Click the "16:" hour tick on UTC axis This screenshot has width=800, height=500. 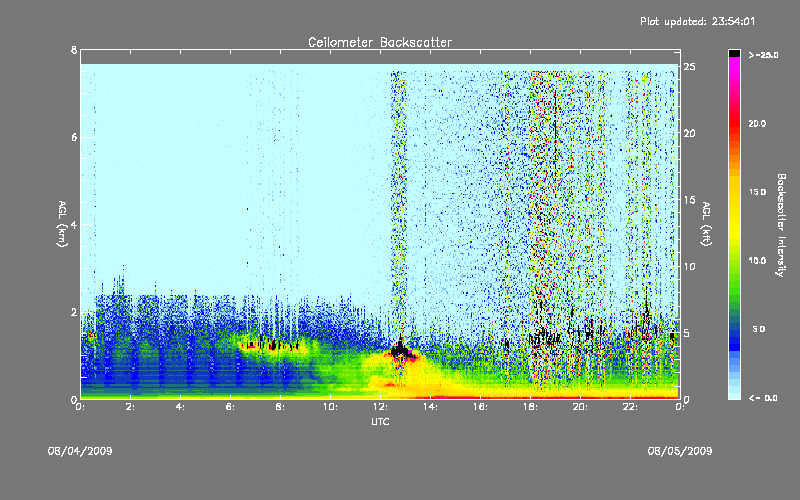[x=480, y=407]
